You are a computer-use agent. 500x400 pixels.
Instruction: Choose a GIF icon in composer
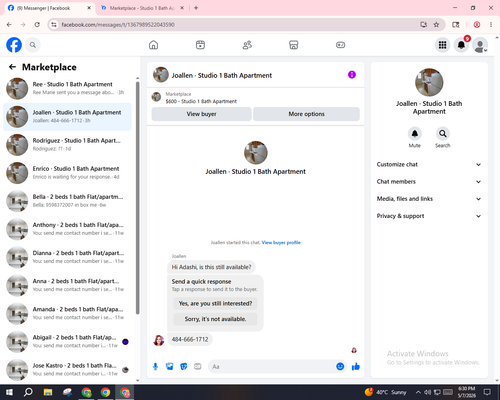(198, 367)
